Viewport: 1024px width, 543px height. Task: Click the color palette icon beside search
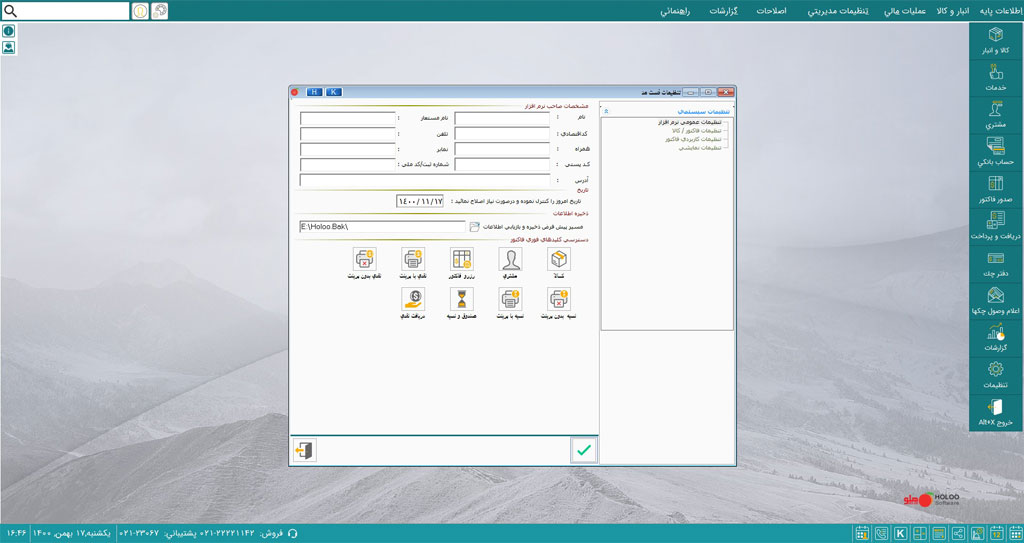coord(159,11)
